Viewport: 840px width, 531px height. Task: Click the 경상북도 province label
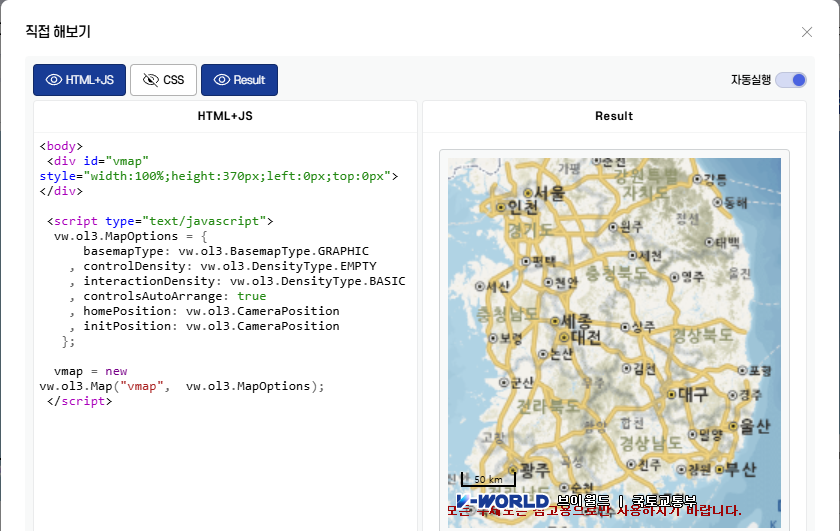point(702,335)
